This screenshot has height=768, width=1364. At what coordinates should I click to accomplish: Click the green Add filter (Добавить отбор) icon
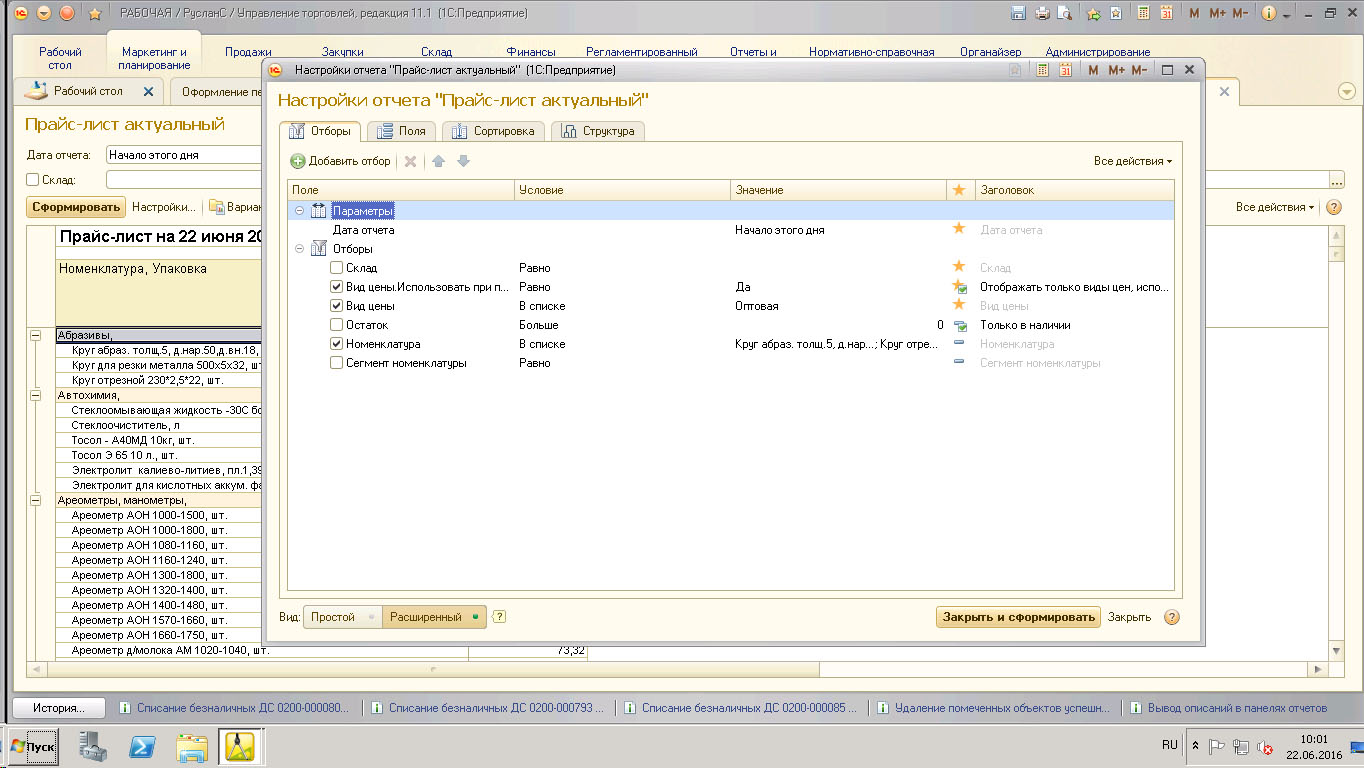click(x=298, y=161)
